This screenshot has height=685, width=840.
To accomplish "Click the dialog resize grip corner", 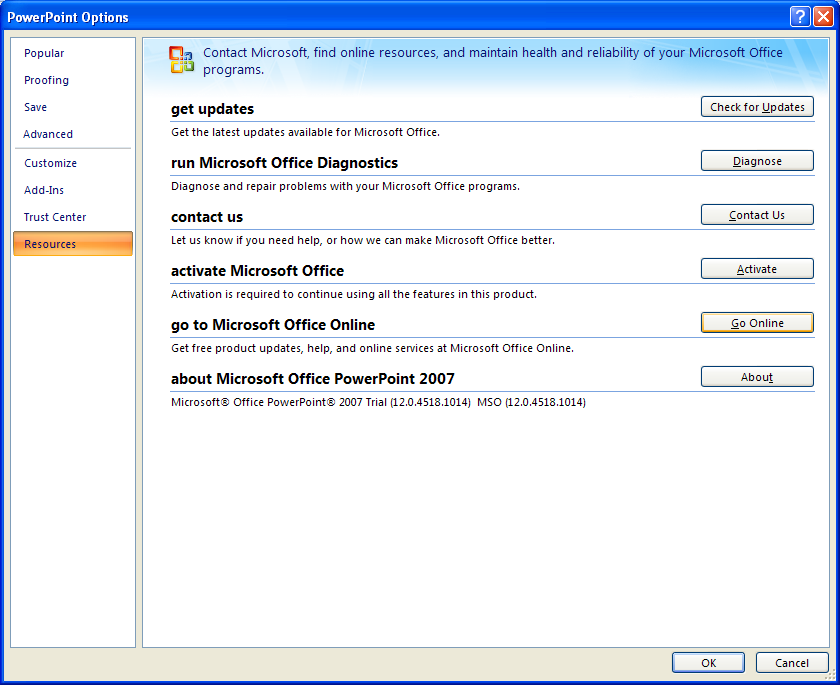I will 831,676.
